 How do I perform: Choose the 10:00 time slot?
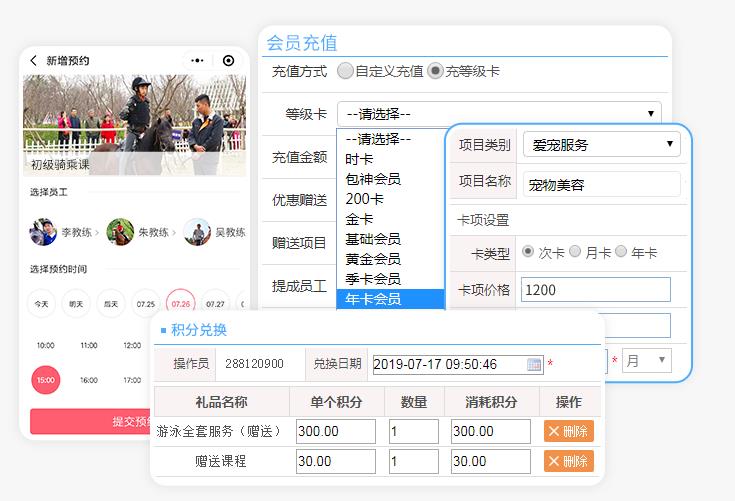click(x=45, y=345)
